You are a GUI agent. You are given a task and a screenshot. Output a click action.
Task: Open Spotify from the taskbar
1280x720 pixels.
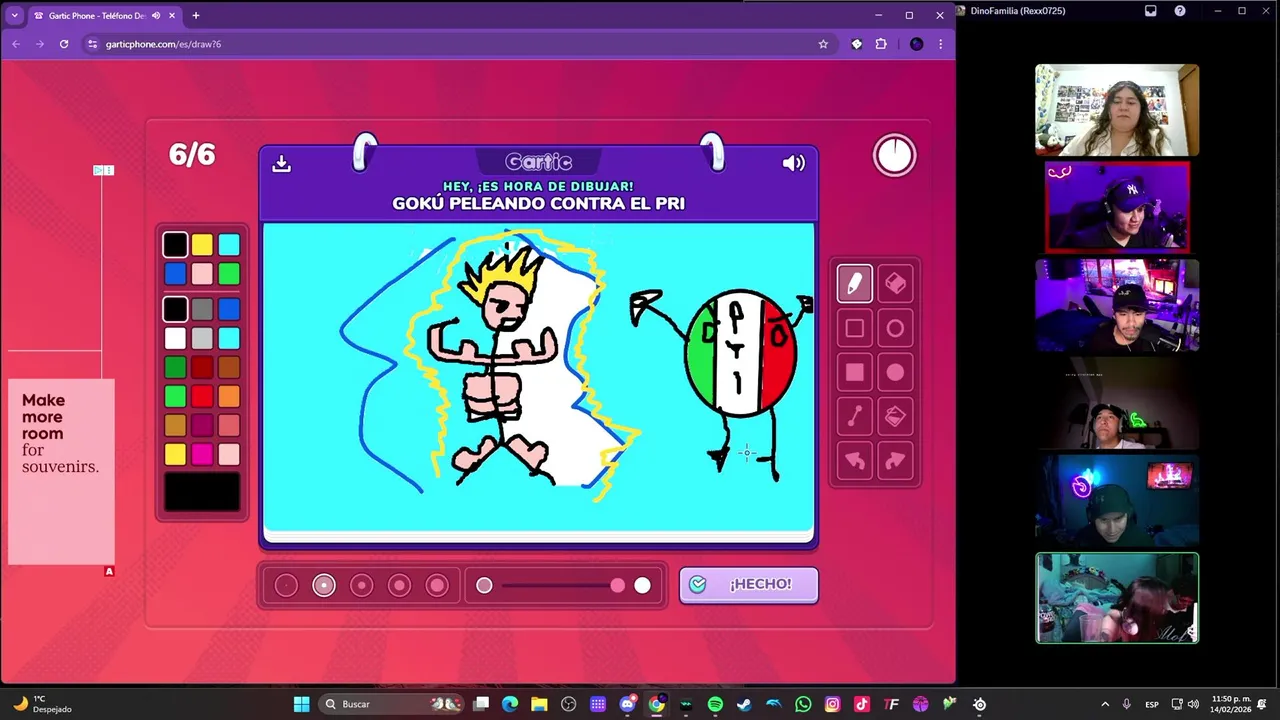(x=715, y=704)
